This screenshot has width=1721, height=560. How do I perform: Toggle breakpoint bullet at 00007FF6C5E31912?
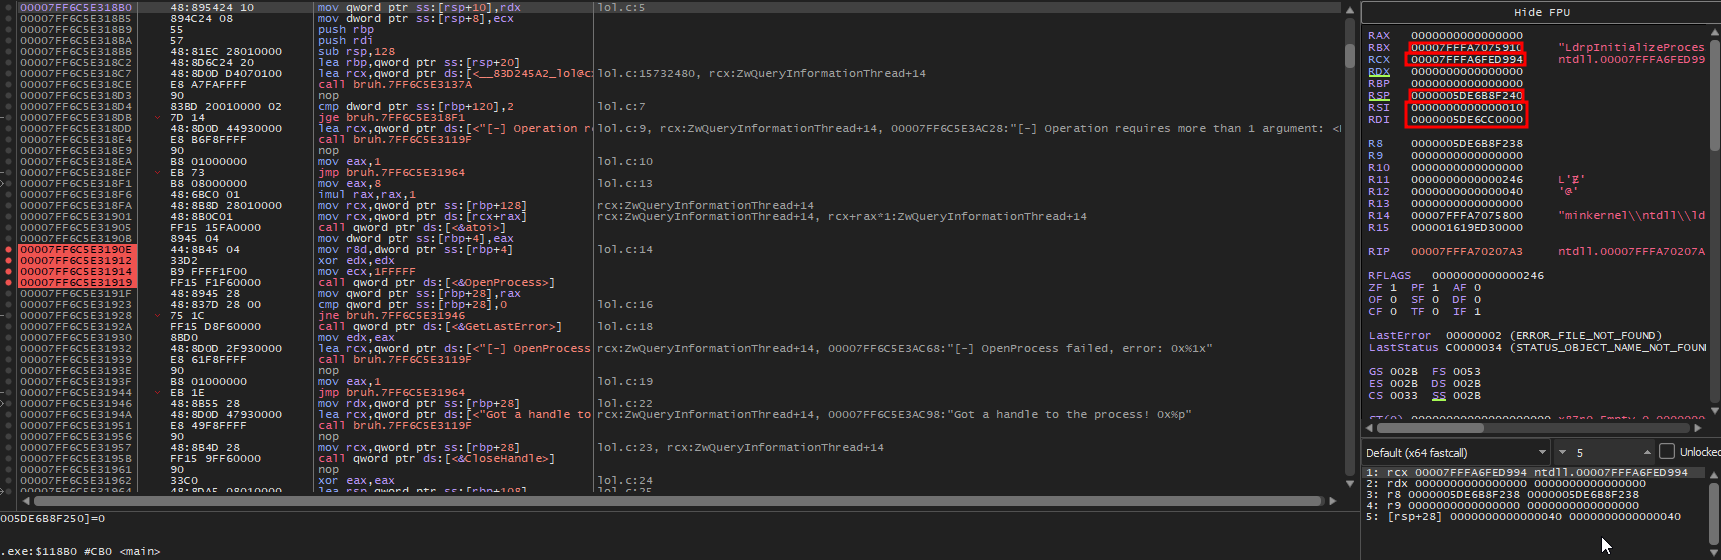(x=9, y=261)
